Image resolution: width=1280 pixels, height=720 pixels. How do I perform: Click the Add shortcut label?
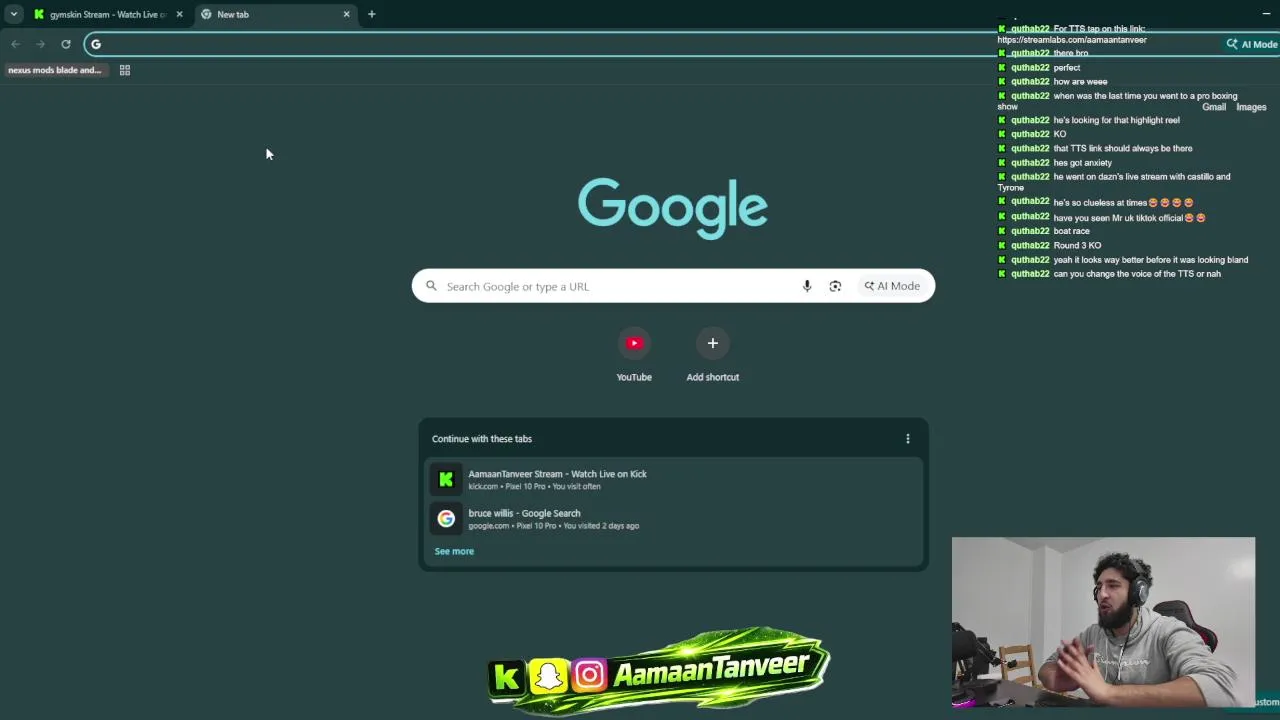point(713,377)
